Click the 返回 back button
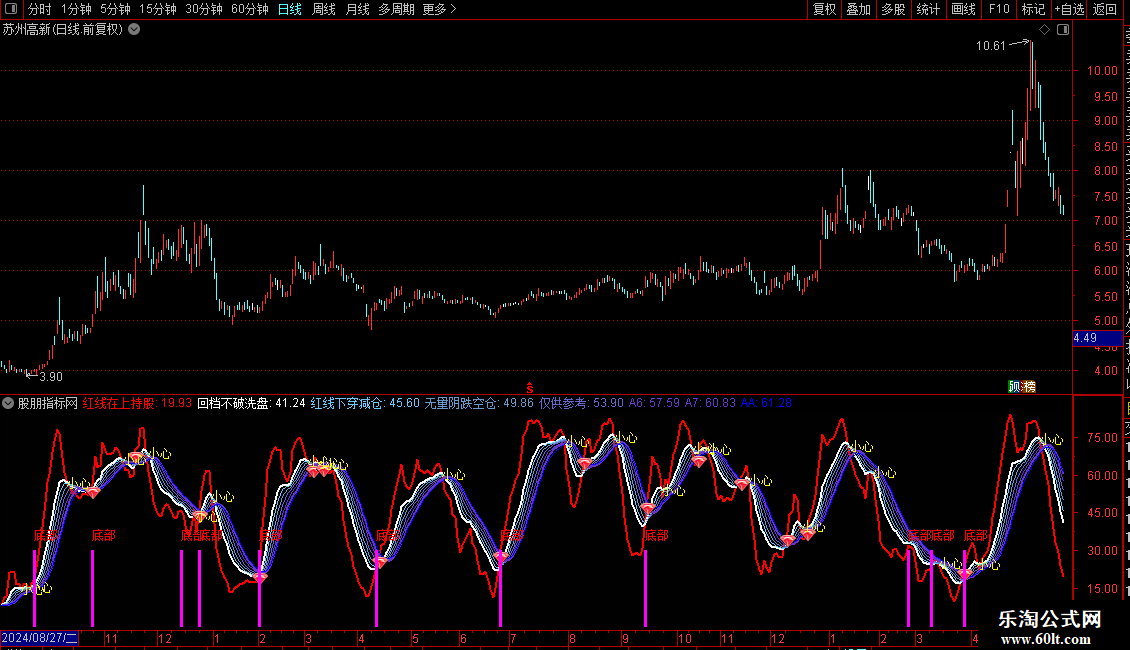 point(1105,9)
